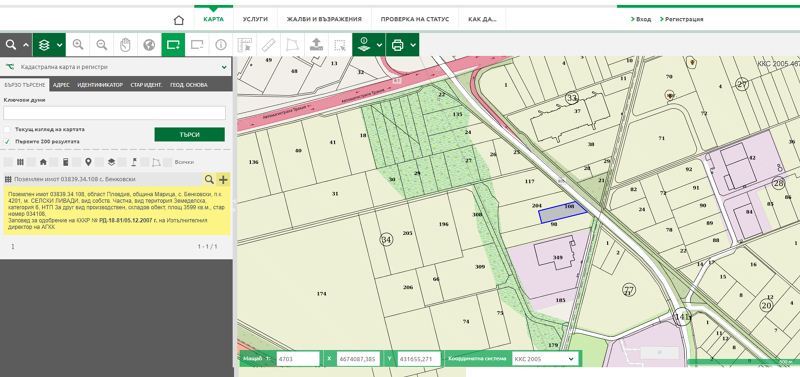Screen dimensions: 800x377
Task: Select the polygon area measure tool
Action: coord(292,45)
